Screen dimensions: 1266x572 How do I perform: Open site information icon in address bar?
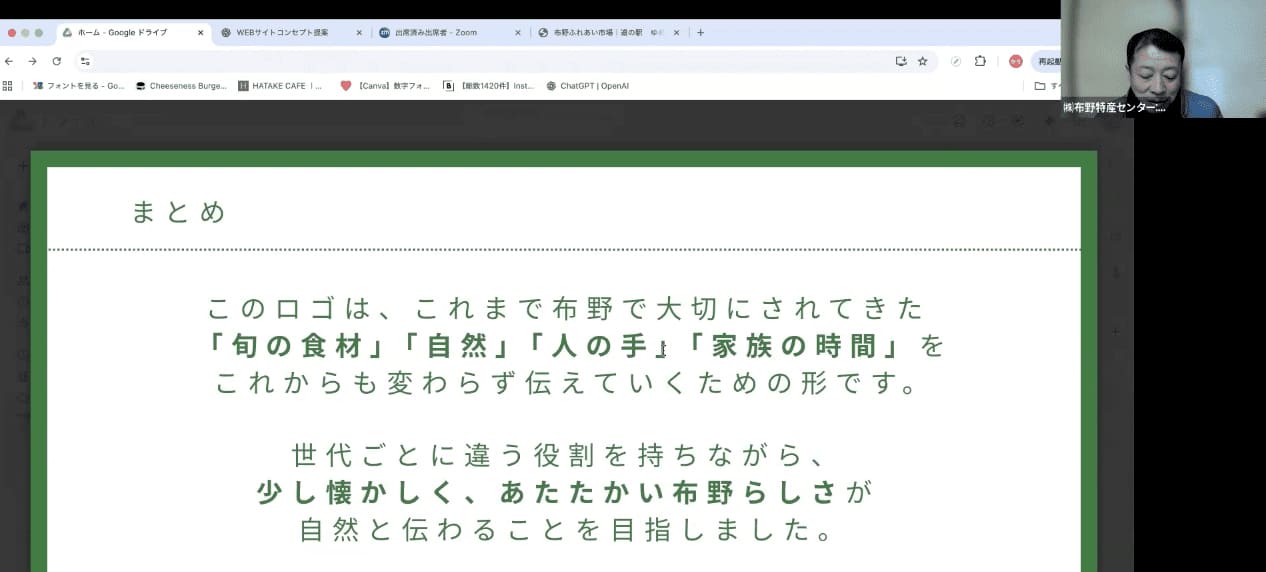pyautogui.click(x=85, y=61)
